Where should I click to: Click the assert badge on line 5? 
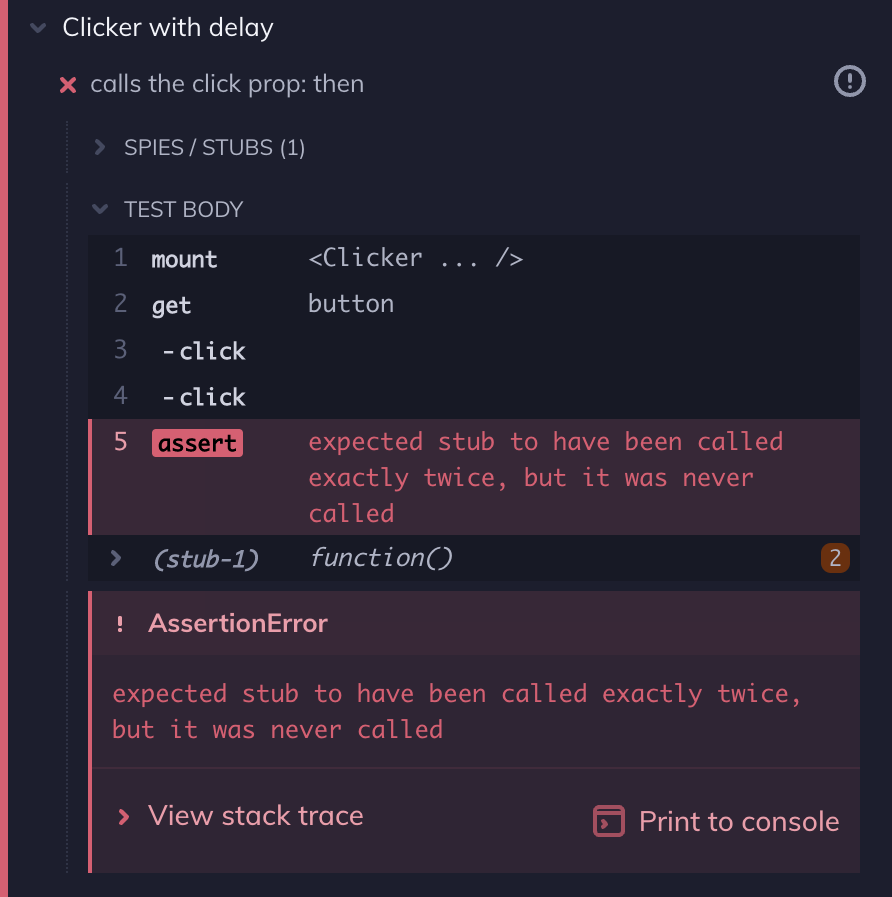tap(197, 443)
